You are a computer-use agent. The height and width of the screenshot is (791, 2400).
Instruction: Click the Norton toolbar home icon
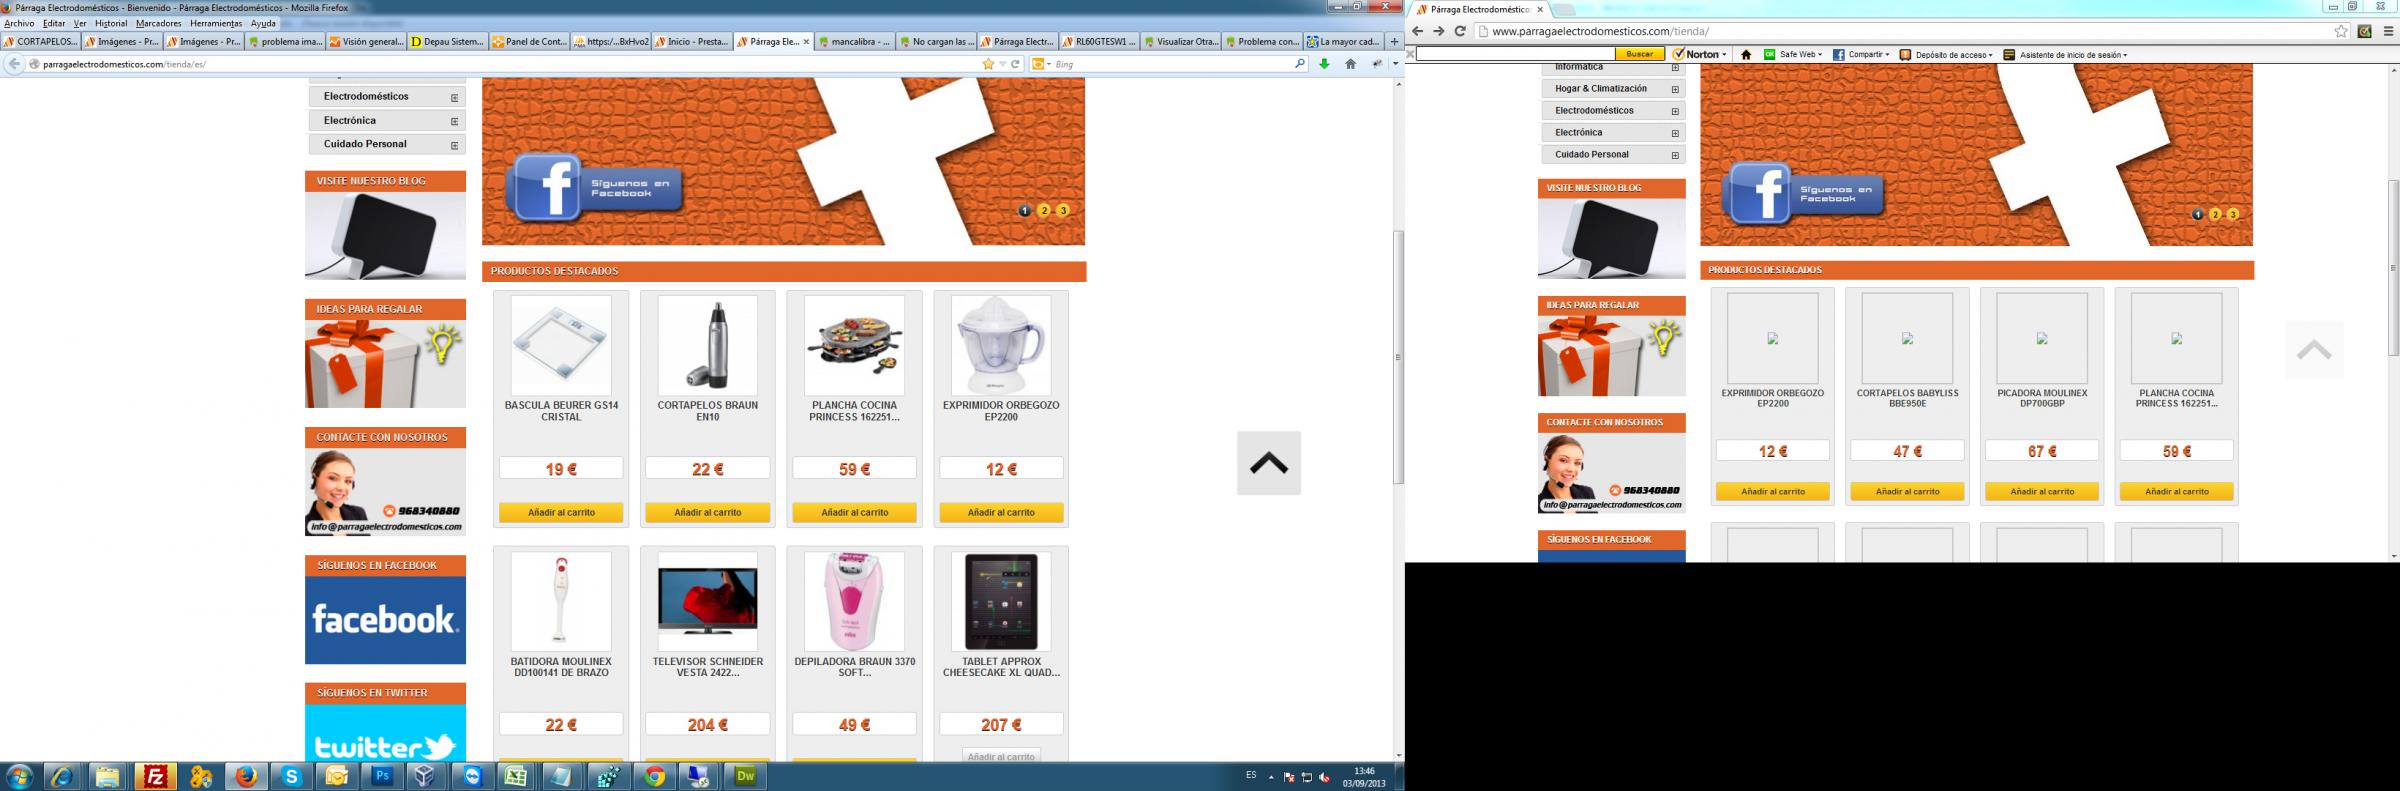(1746, 55)
